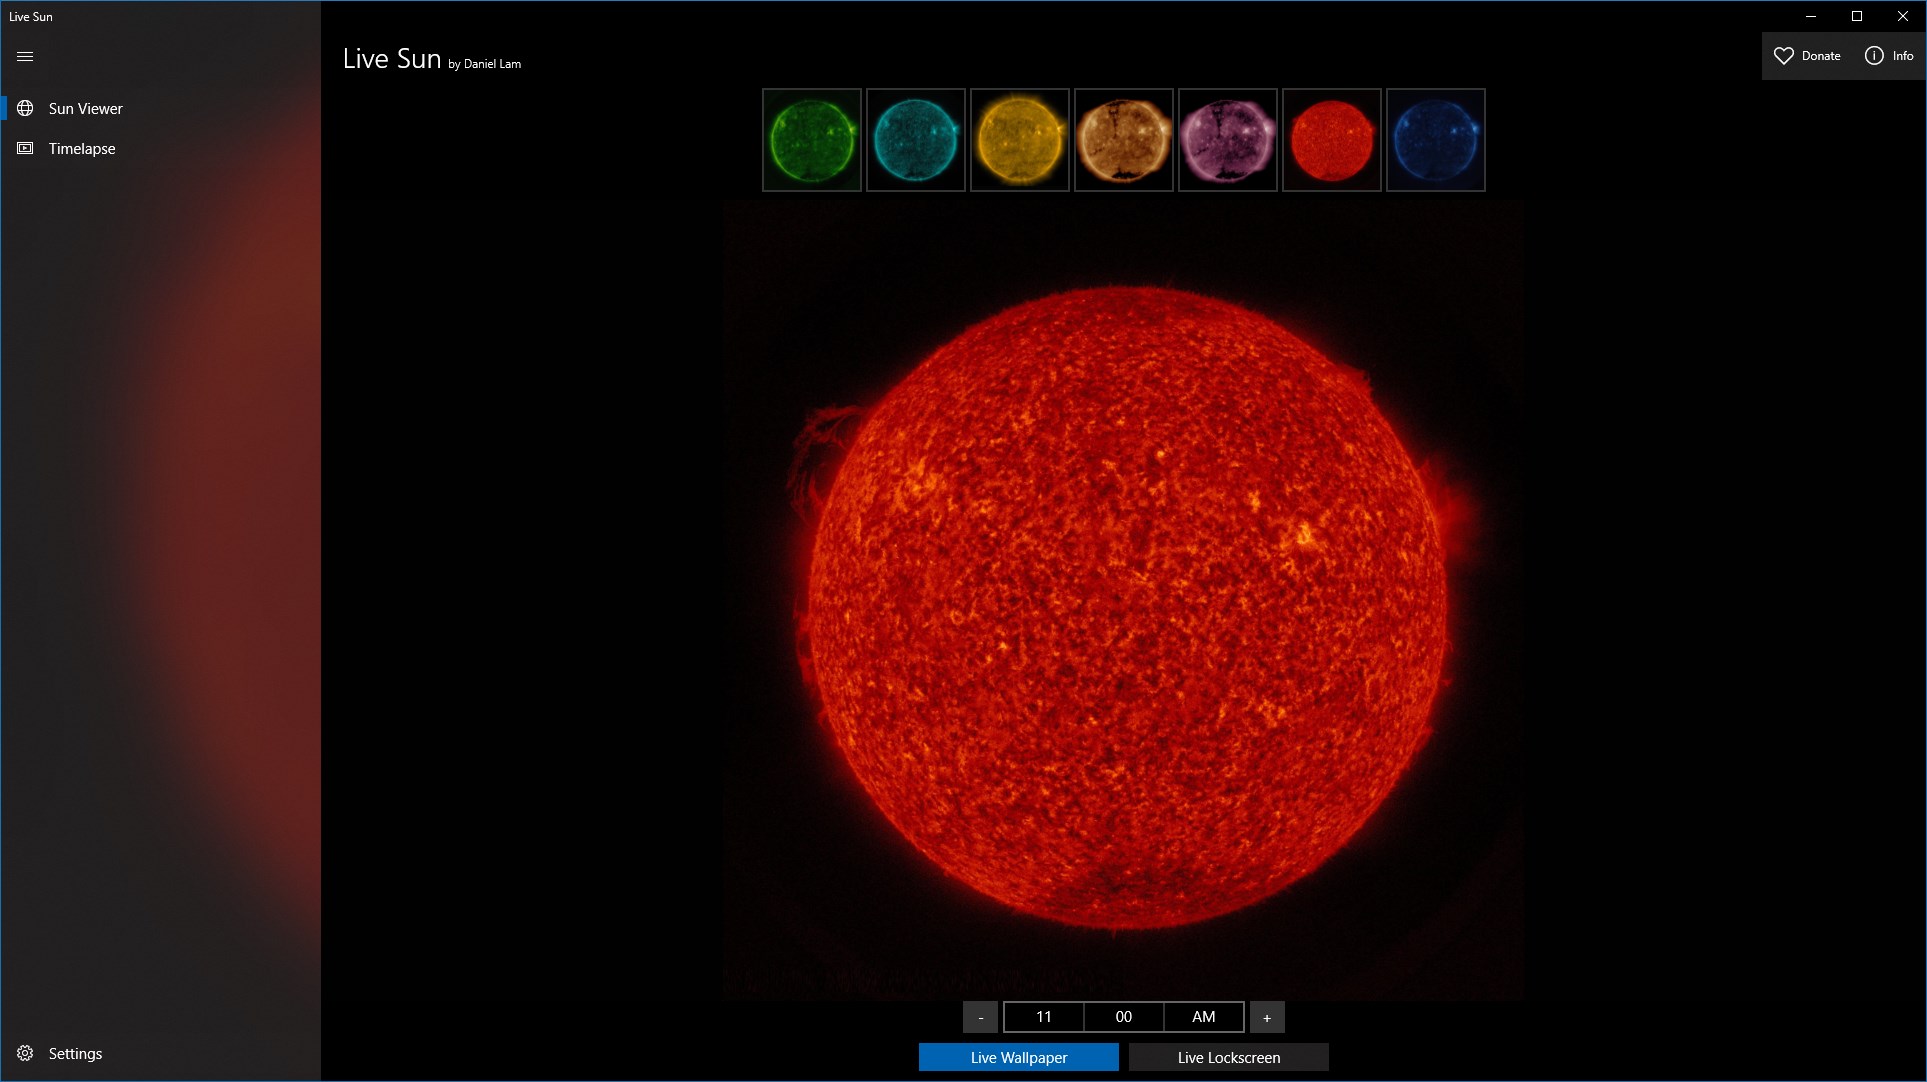Open the hour selector showing 11

(x=1044, y=1017)
